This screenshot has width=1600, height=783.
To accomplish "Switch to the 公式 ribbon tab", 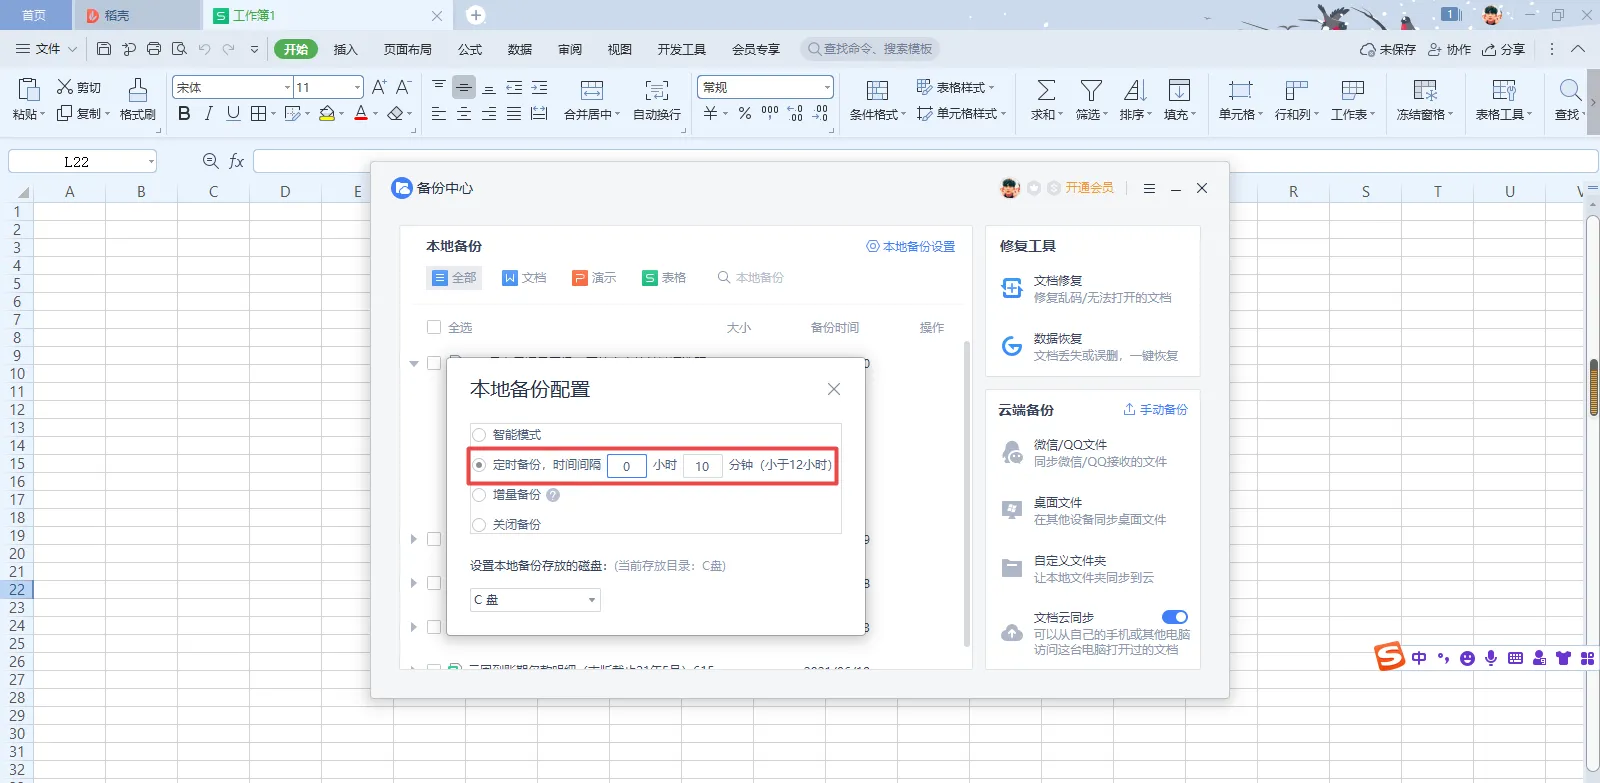I will 470,49.
